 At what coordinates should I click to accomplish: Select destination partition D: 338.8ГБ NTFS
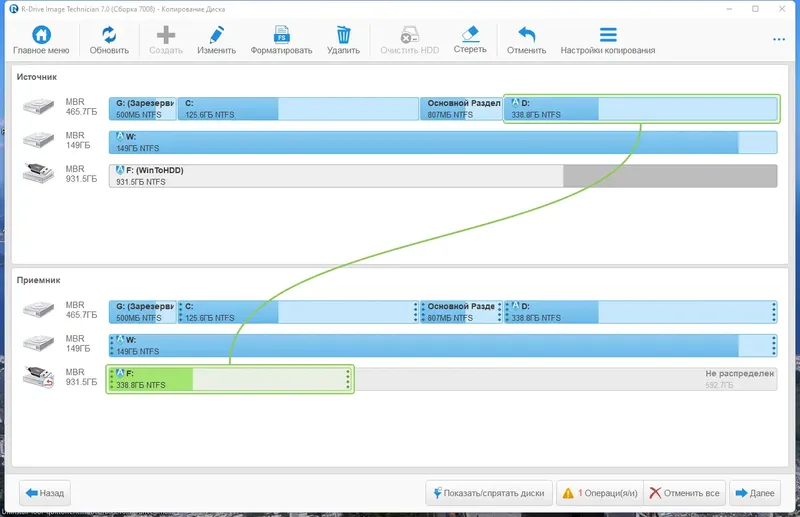coord(641,312)
